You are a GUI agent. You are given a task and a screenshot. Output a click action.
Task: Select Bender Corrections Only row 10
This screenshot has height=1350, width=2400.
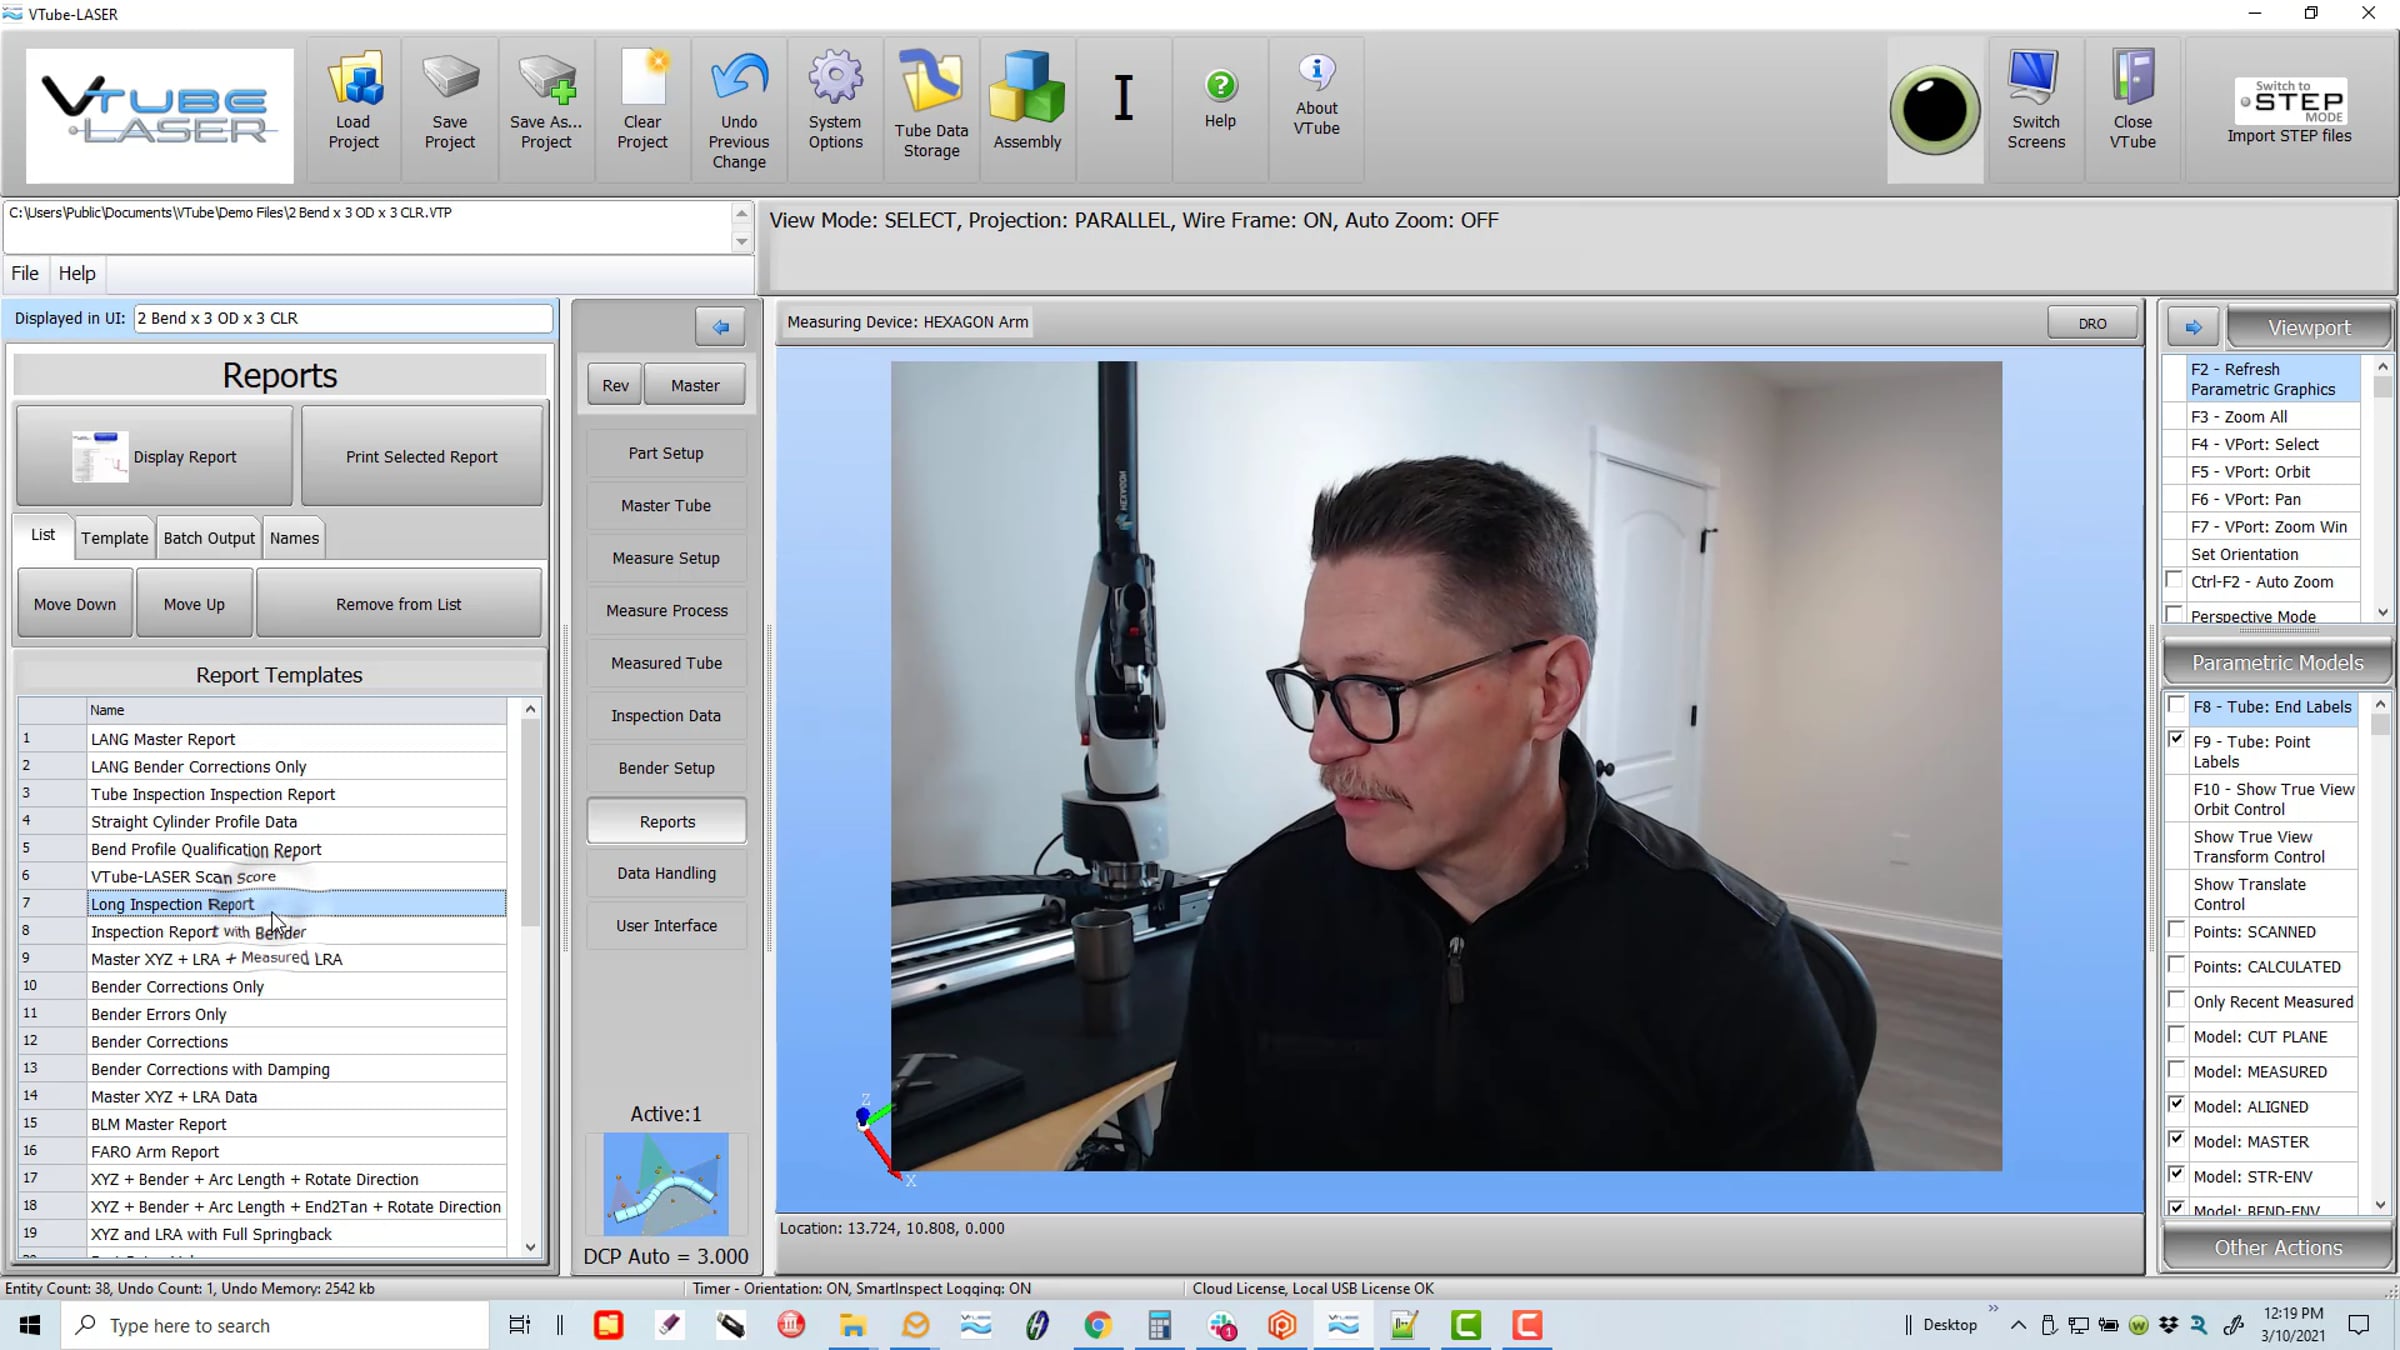pos(296,986)
